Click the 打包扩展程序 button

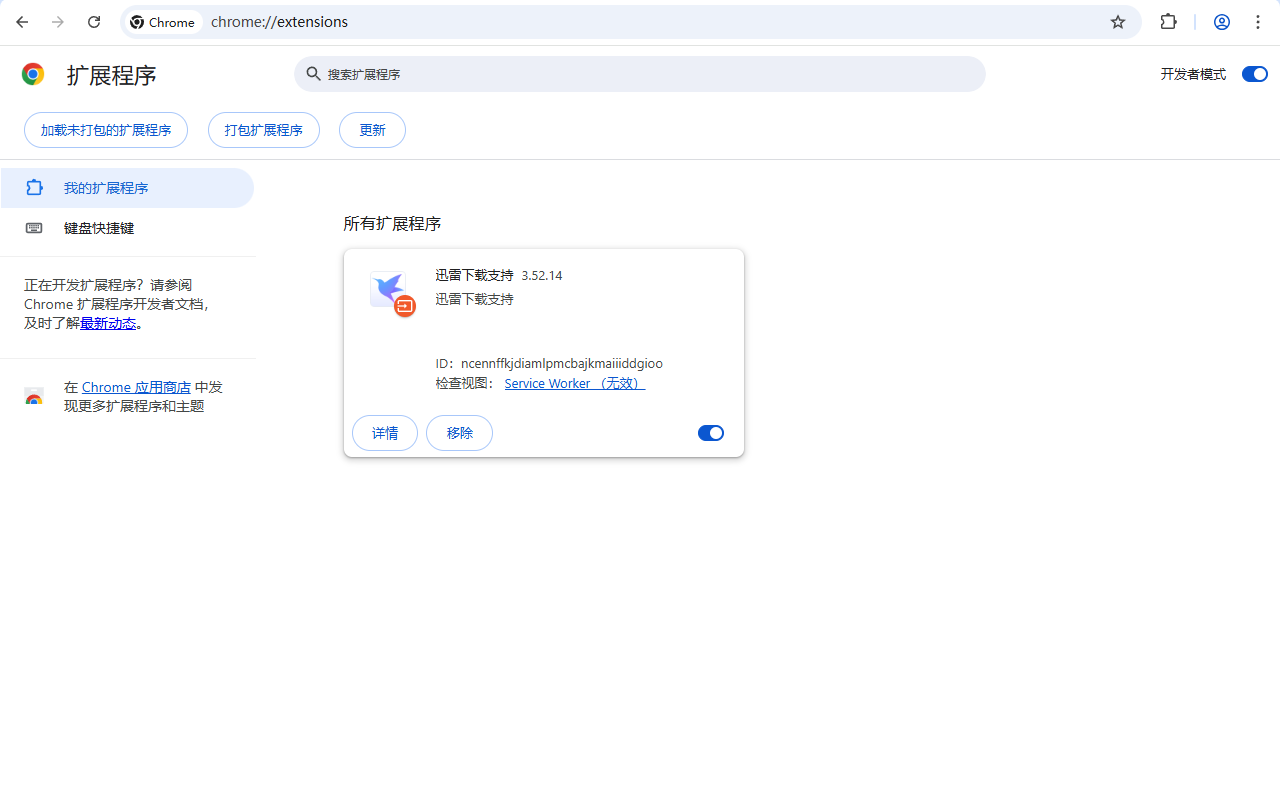tap(264, 130)
